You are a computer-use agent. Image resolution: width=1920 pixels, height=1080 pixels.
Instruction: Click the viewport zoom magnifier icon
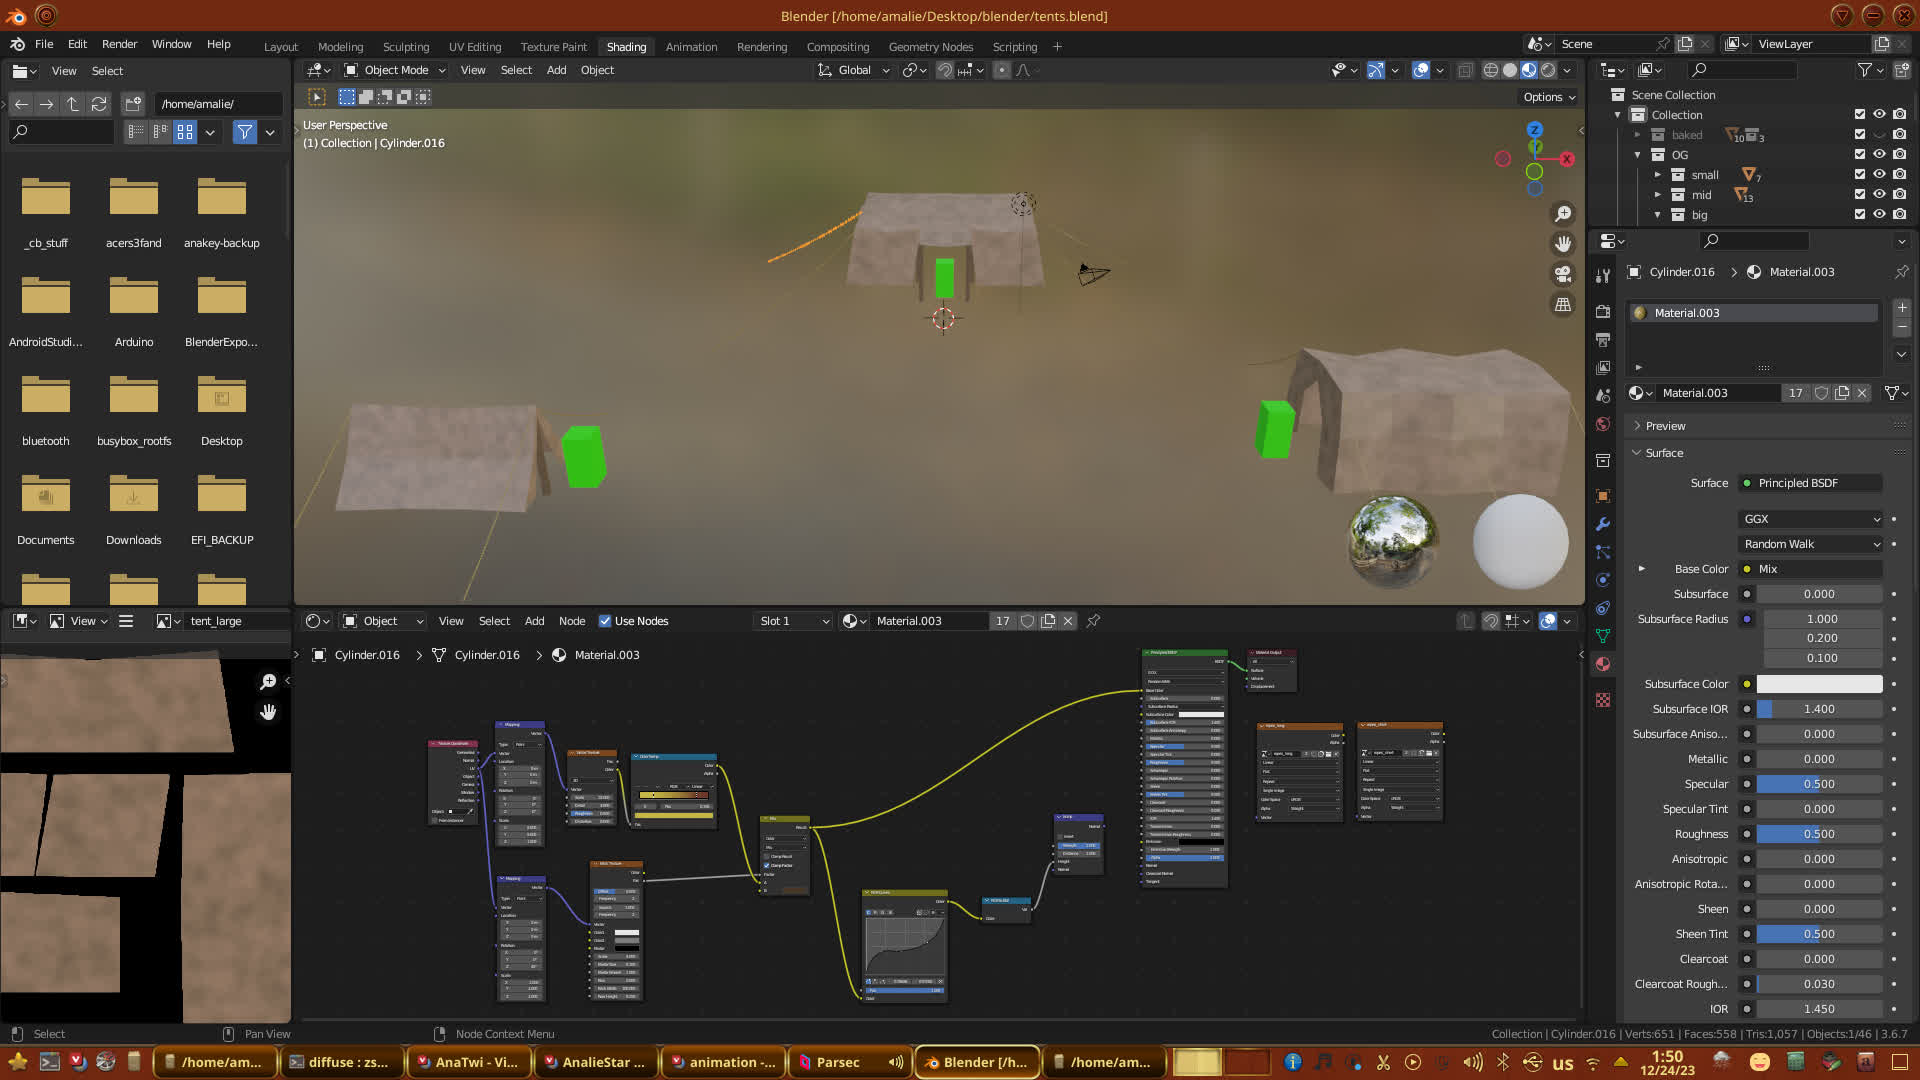point(1562,214)
